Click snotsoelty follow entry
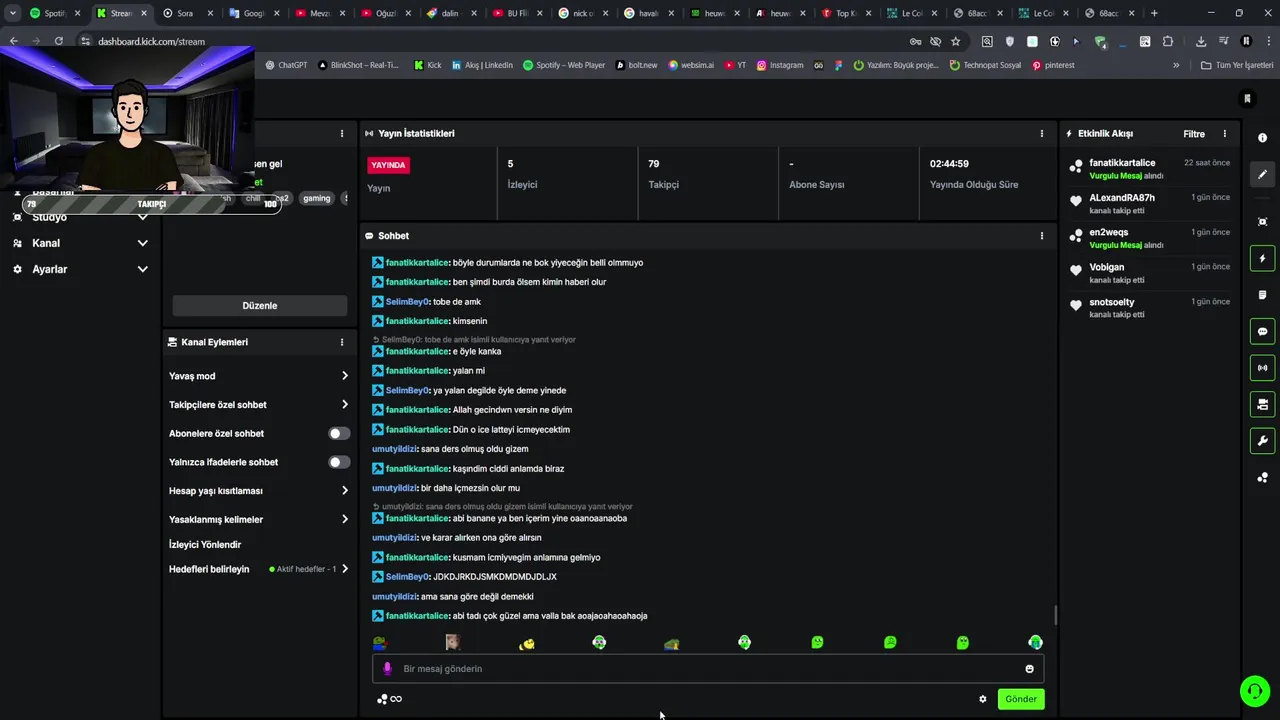1280x720 pixels. point(1149,308)
